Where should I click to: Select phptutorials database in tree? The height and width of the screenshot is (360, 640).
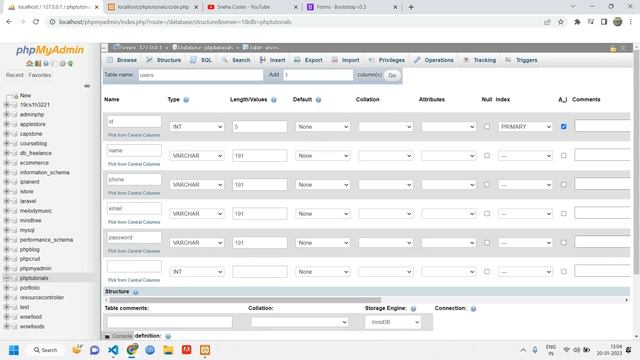pyautogui.click(x=34, y=278)
